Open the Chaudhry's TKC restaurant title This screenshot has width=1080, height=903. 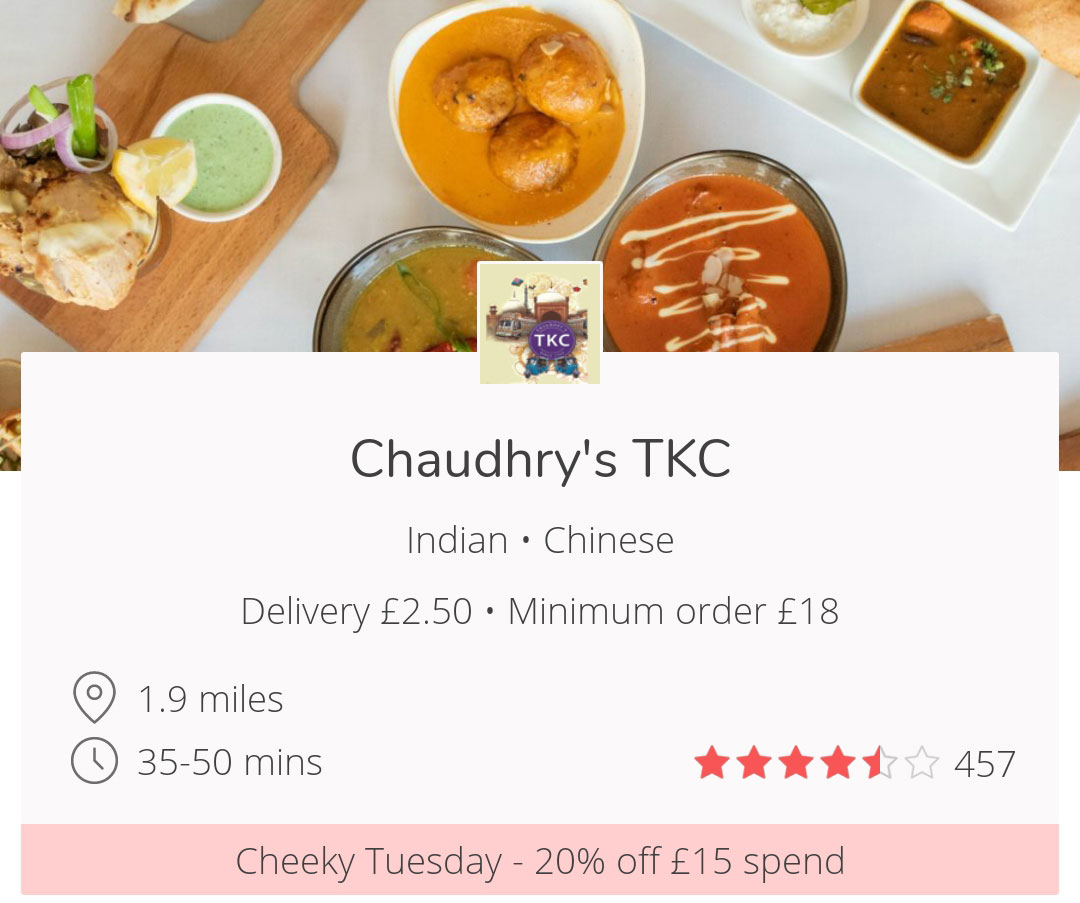pos(541,459)
